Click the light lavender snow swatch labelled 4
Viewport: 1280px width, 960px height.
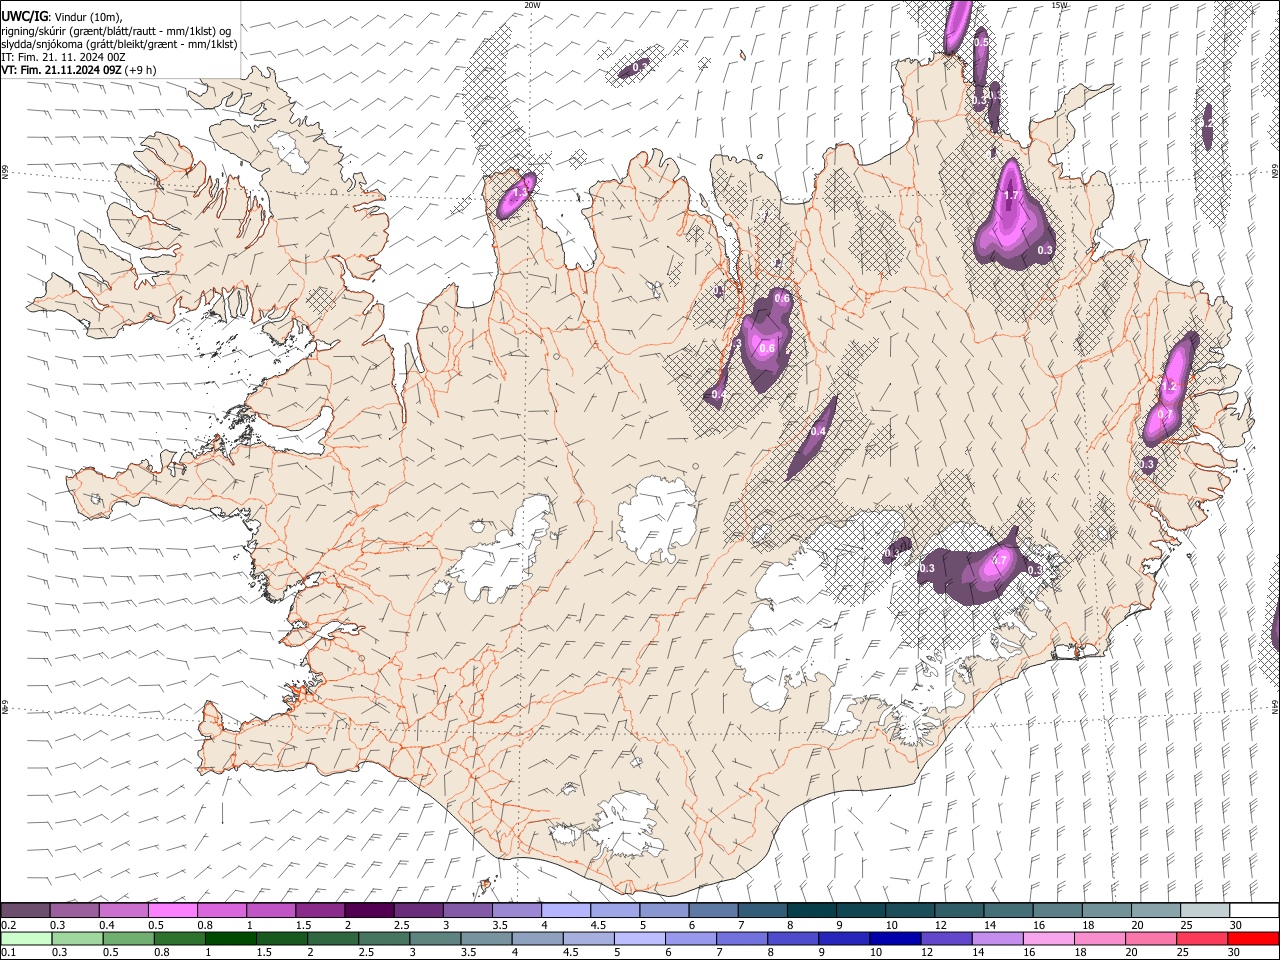565,910
